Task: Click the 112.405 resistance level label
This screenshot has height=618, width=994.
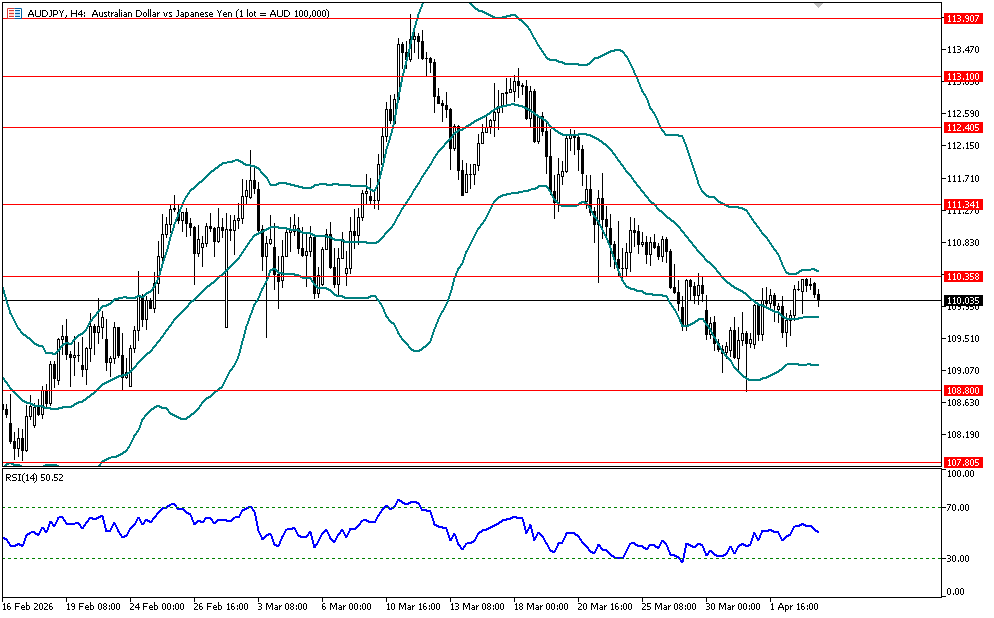Action: (961, 127)
